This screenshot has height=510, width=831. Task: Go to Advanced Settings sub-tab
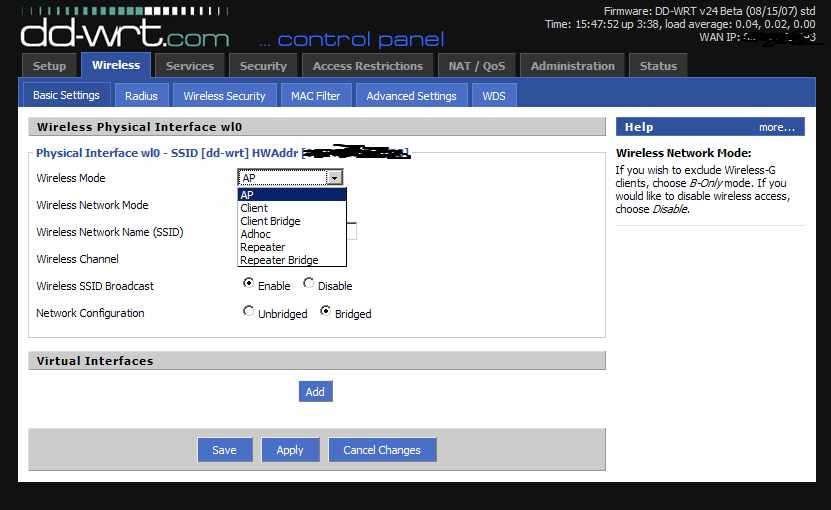[x=411, y=96]
